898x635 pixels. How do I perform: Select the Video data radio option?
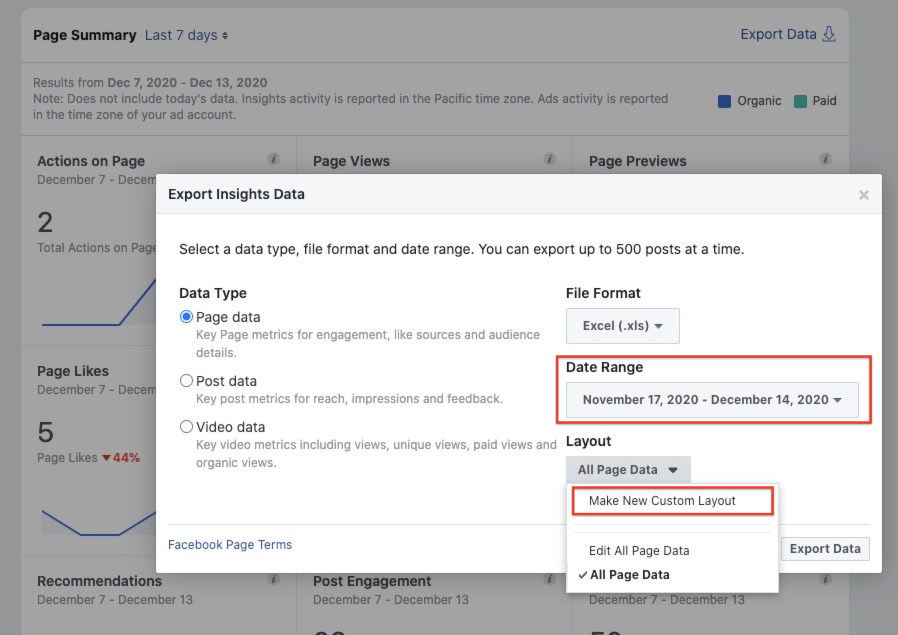pyautogui.click(x=186, y=427)
